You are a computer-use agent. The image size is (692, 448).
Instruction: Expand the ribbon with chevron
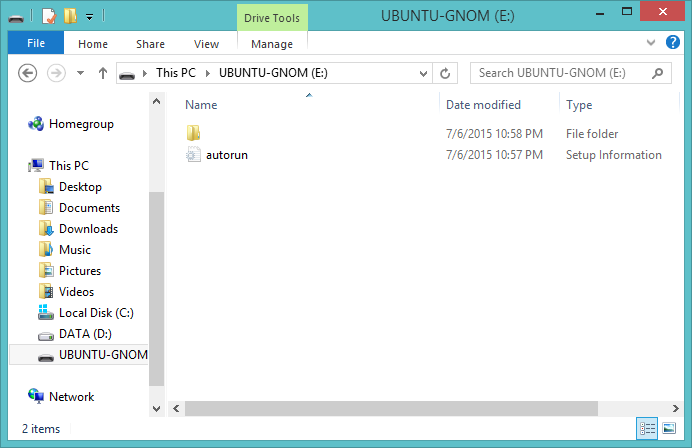pos(651,43)
